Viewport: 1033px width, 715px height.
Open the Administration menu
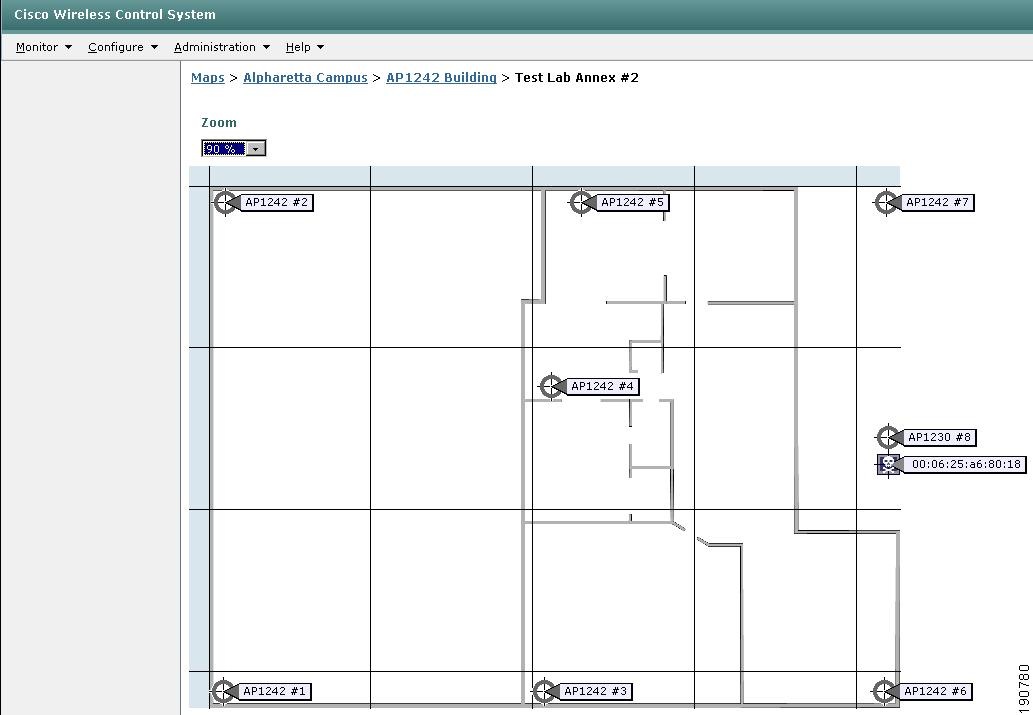tap(222, 47)
